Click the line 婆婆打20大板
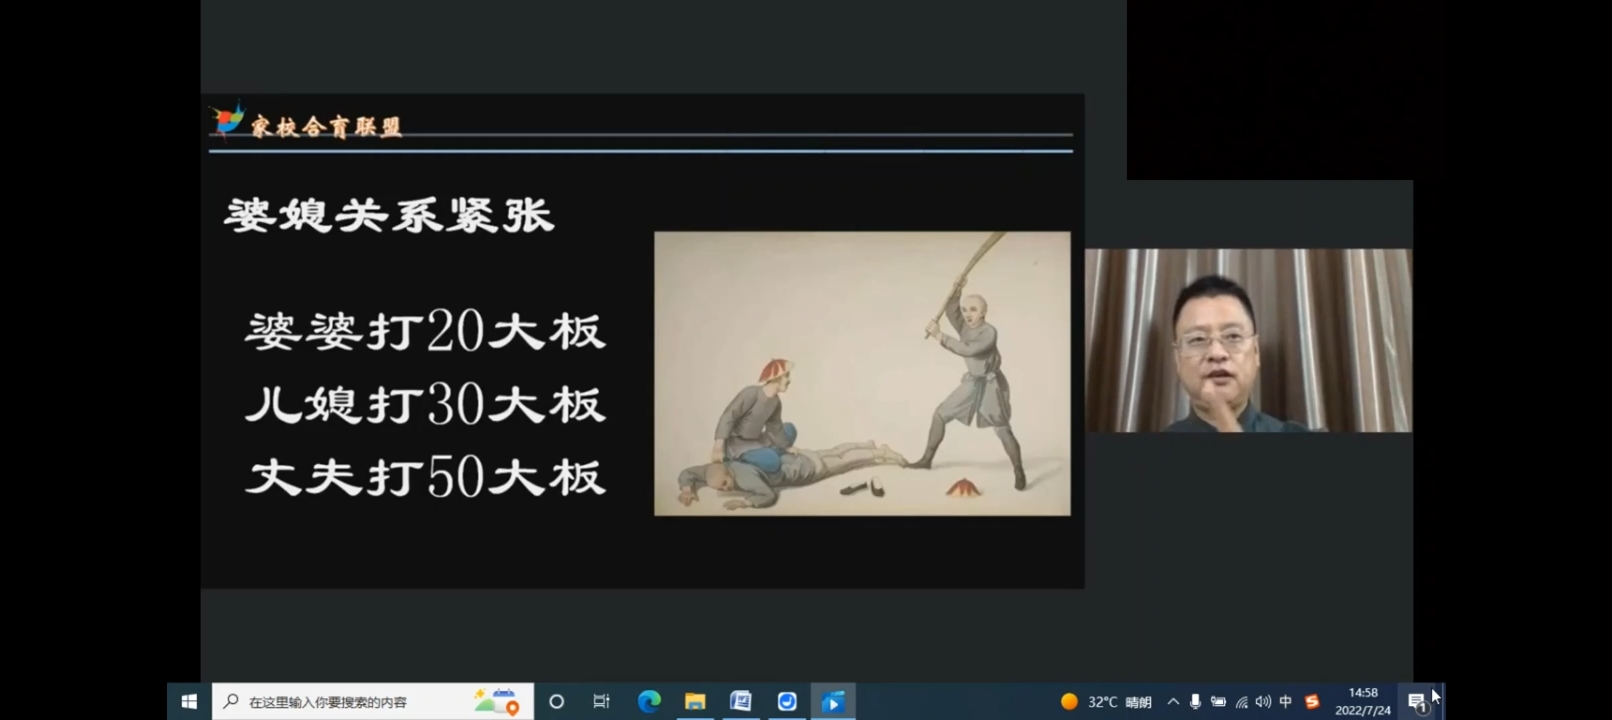The height and width of the screenshot is (720, 1612). pos(426,331)
